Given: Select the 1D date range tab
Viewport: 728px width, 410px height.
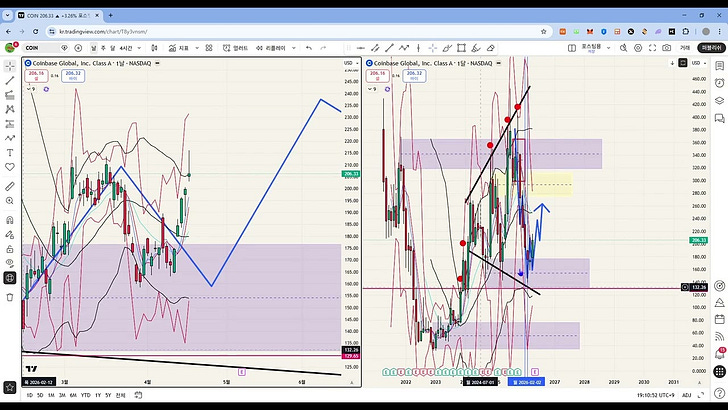Looking at the screenshot, I should [x=29, y=395].
